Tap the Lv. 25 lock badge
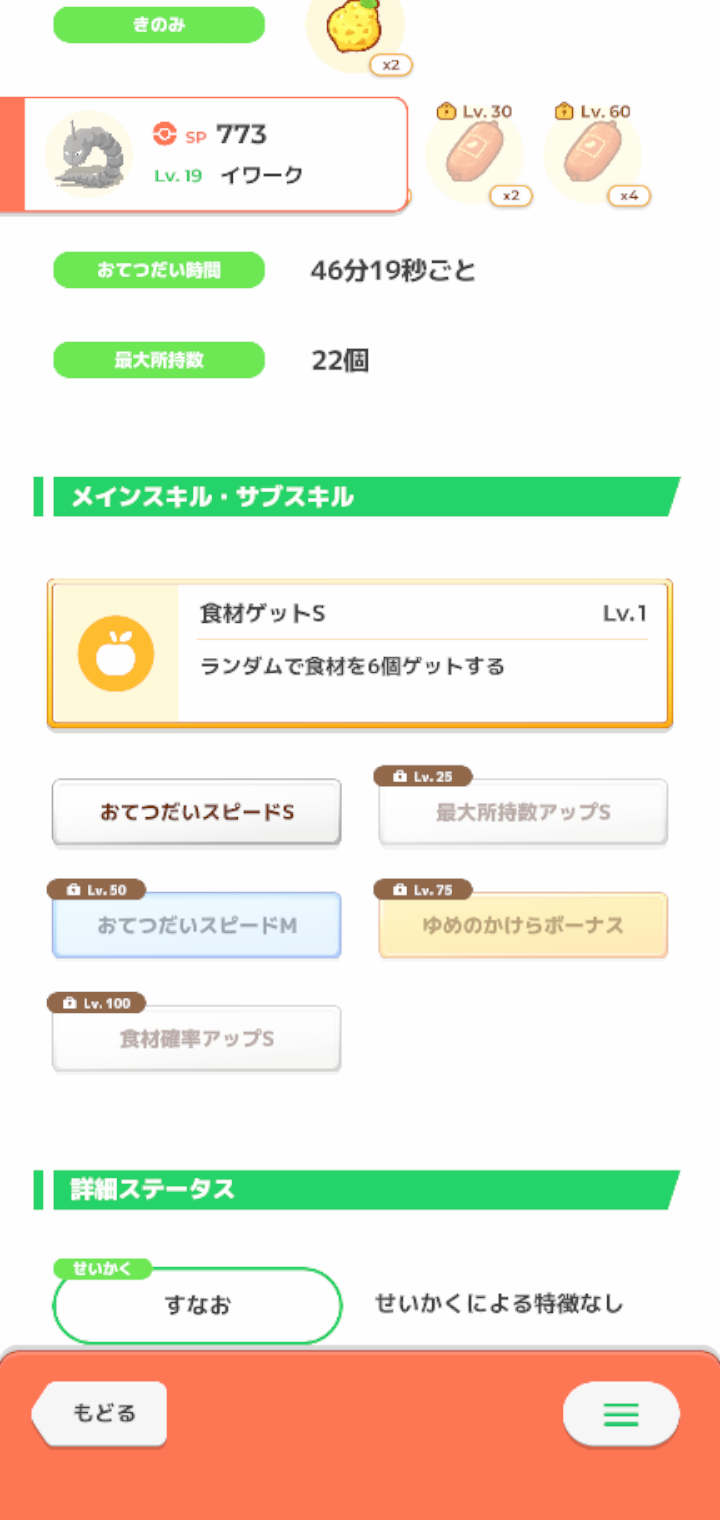This screenshot has width=720, height=1520. 423,777
